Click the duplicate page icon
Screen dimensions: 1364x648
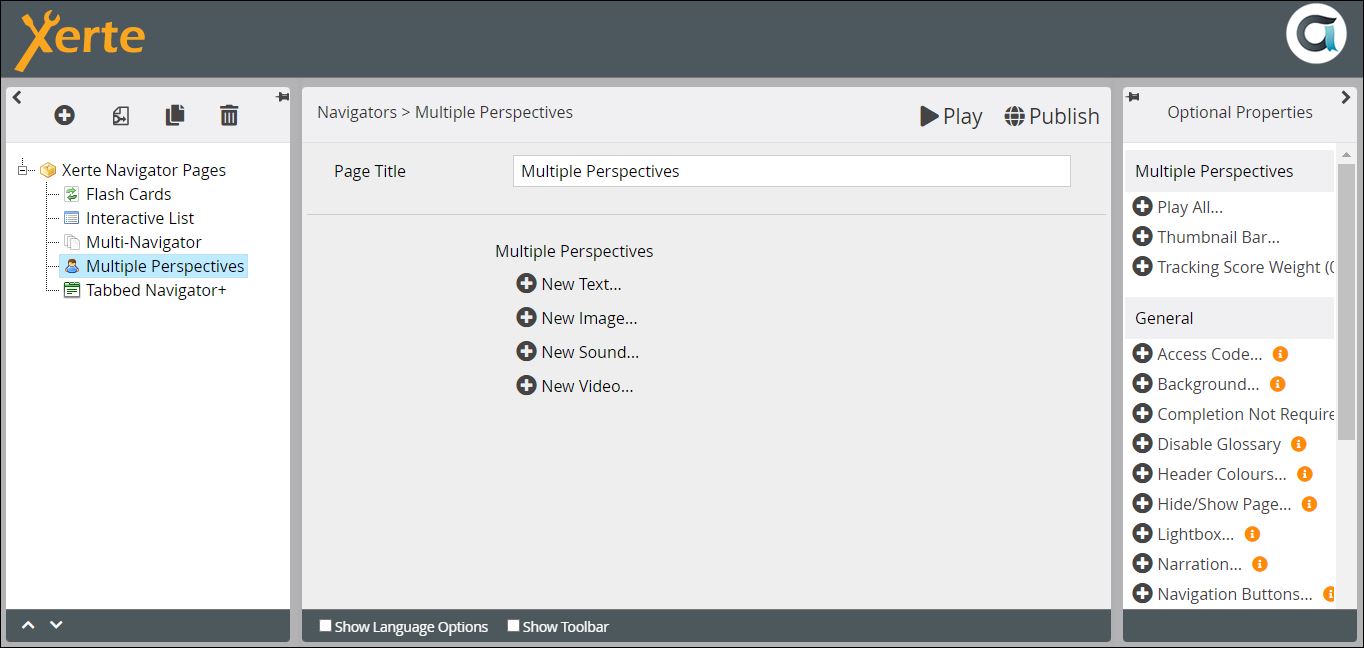175,116
